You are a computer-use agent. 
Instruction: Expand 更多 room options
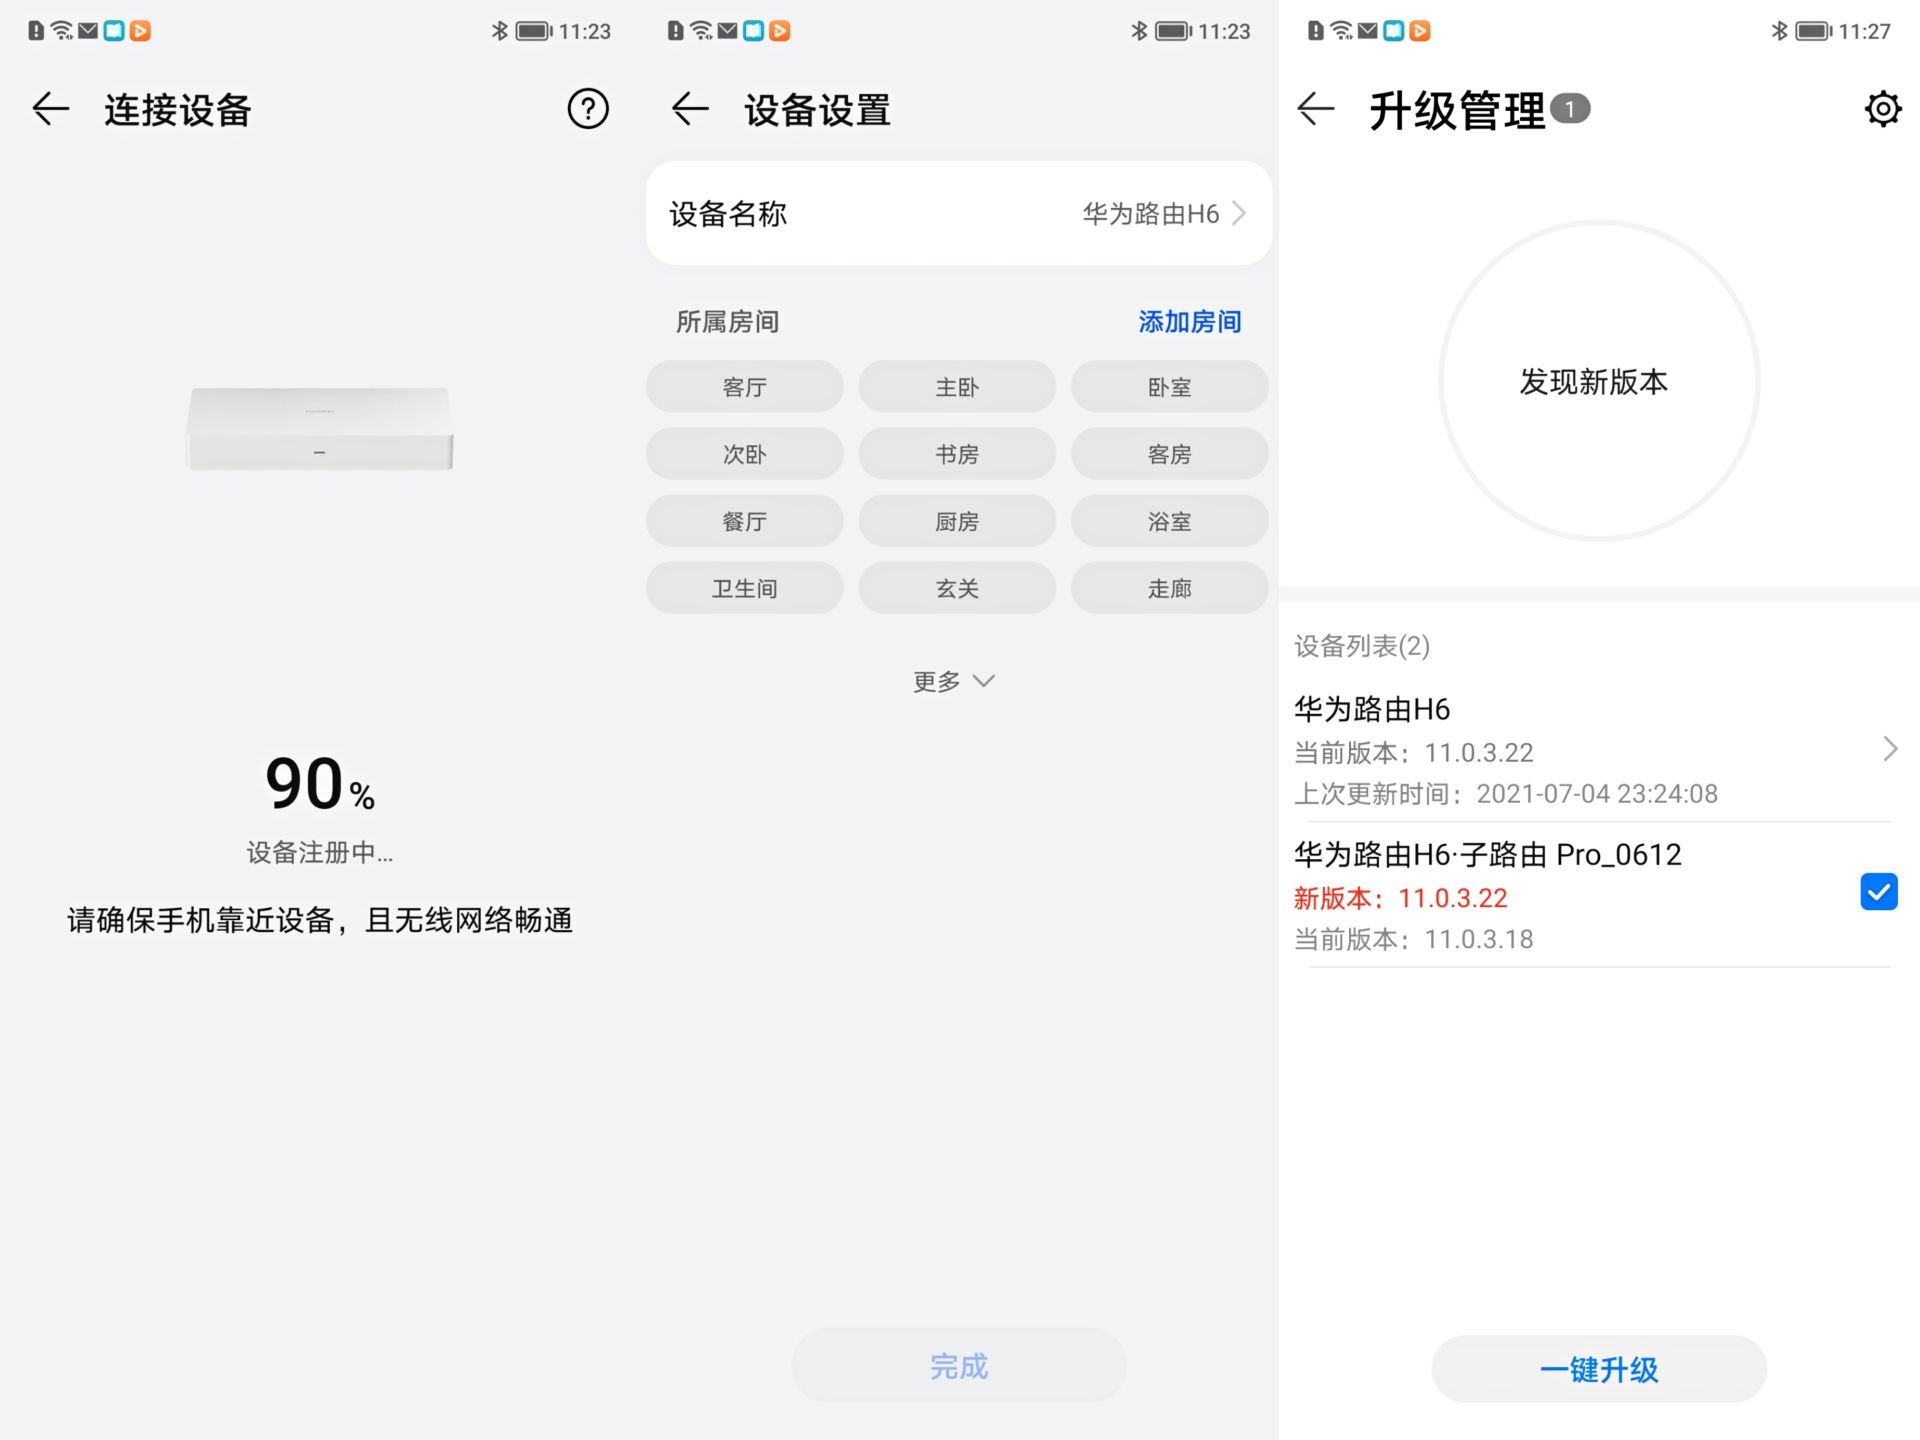tap(954, 681)
